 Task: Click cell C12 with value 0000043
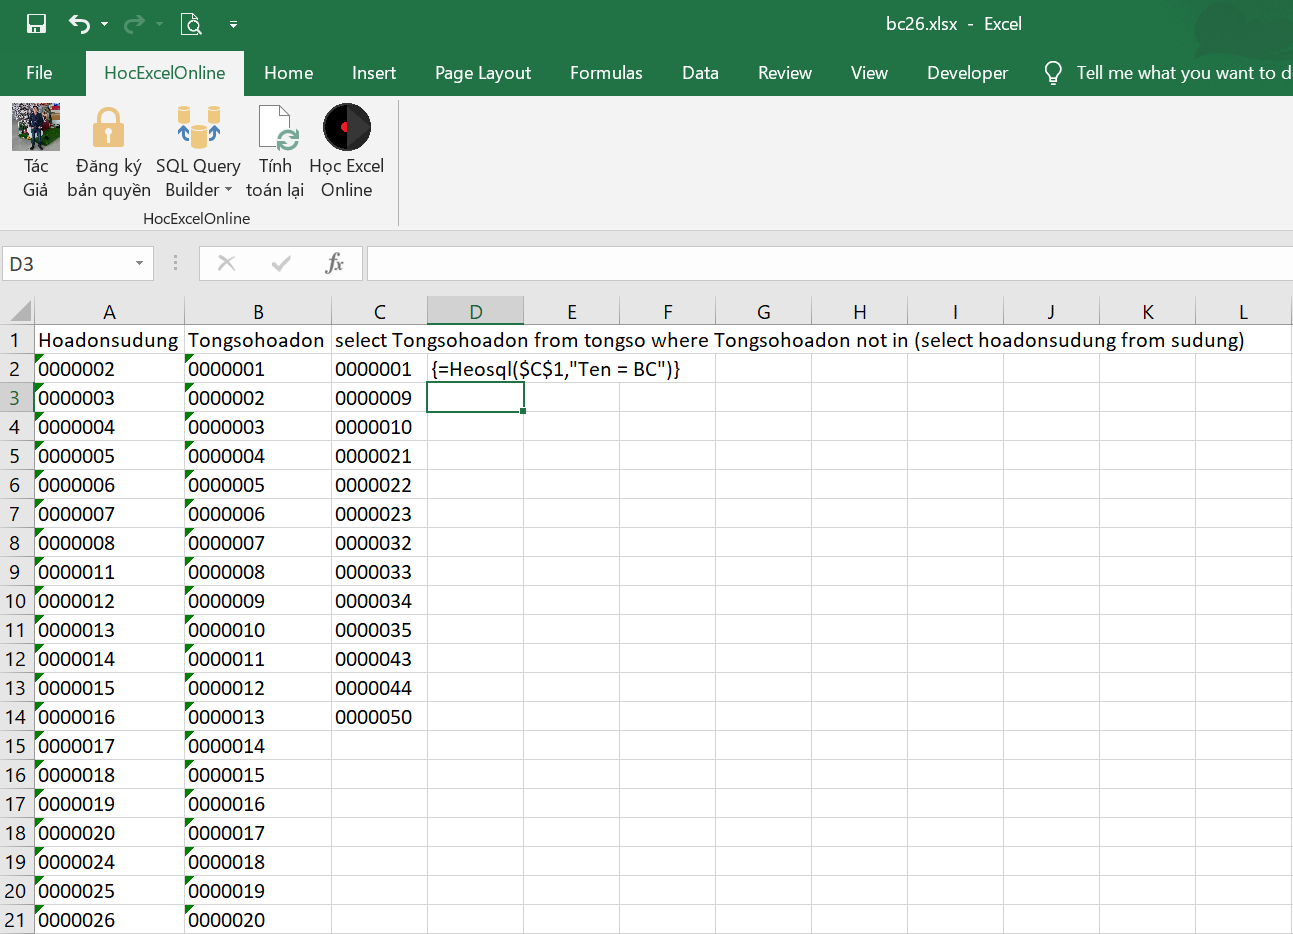380,659
